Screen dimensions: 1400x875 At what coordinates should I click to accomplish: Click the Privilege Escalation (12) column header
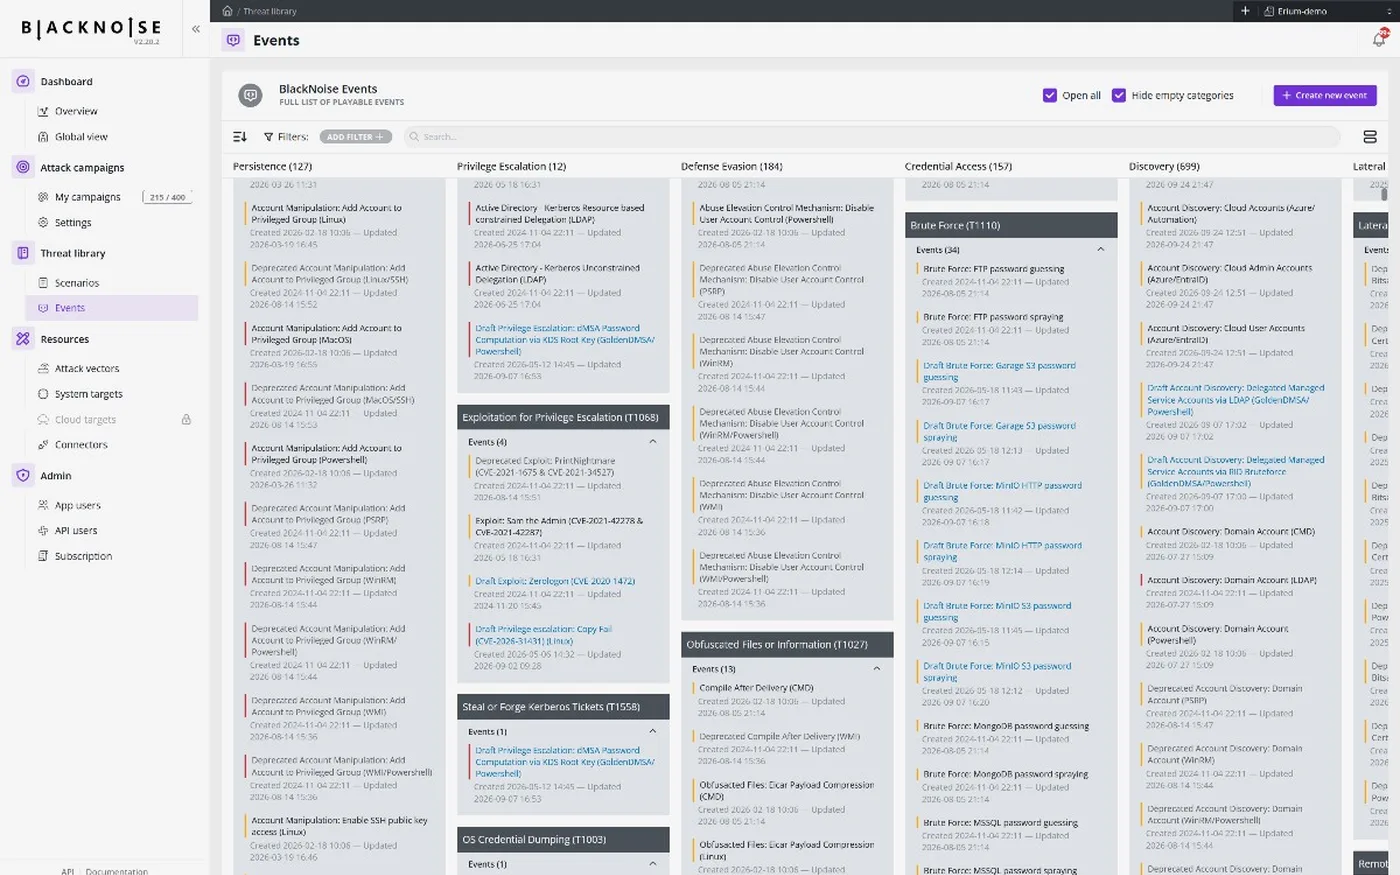[x=511, y=166]
